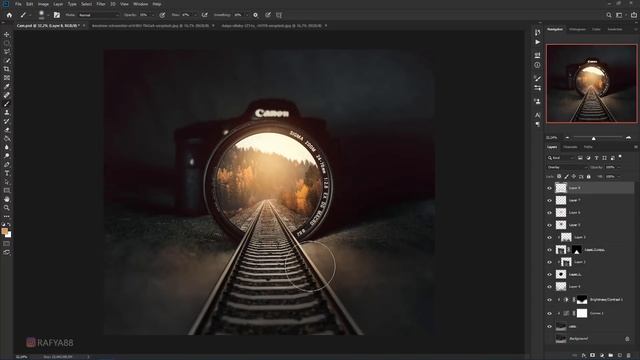Open the Actions panel play icon
The image size is (640, 360).
click(538, 42)
